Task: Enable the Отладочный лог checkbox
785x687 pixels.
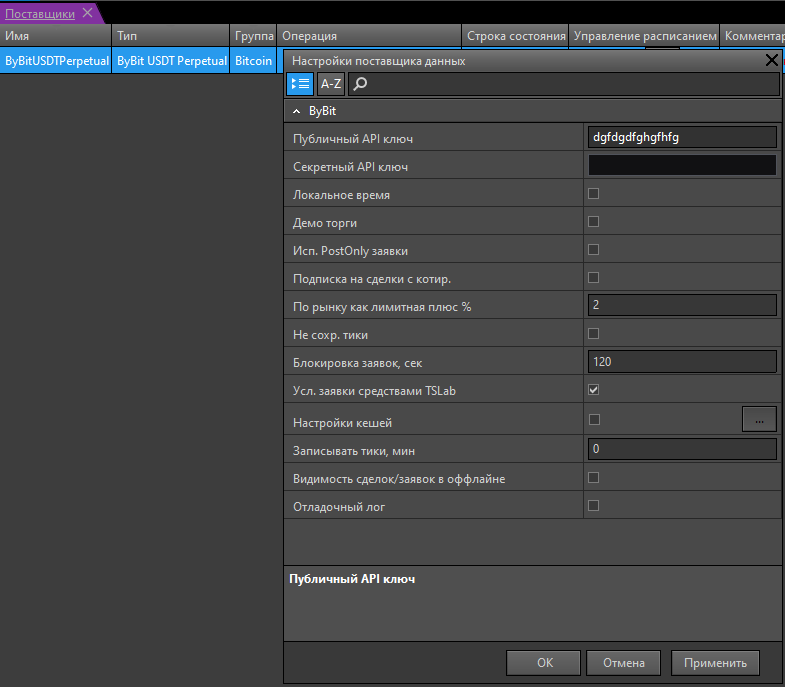Action: (593, 506)
